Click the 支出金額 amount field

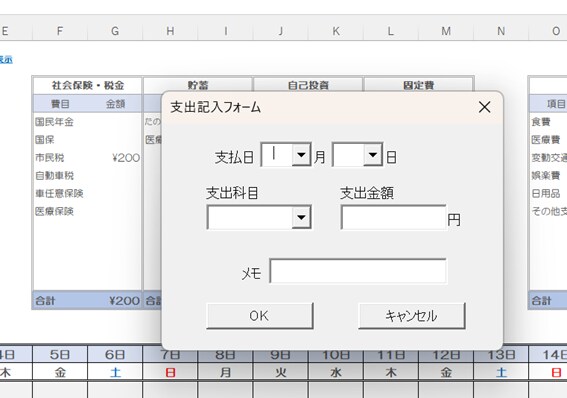click(393, 217)
